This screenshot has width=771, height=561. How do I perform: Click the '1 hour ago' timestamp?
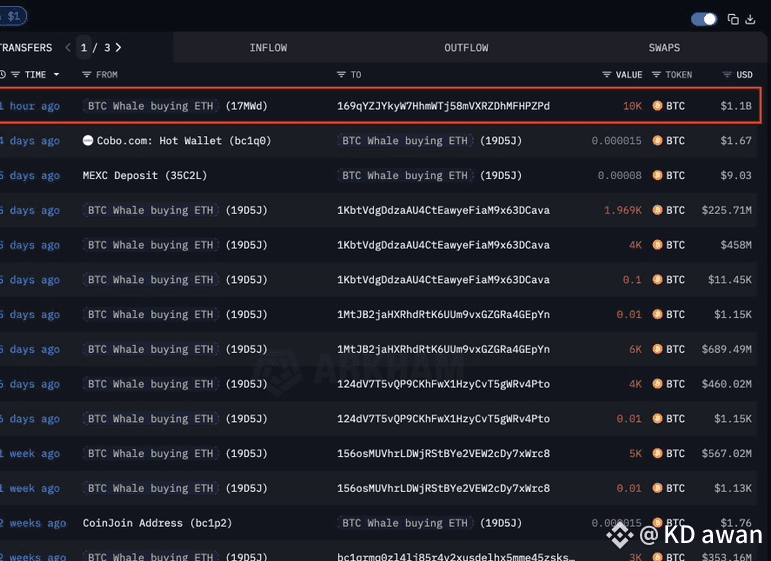(30, 106)
